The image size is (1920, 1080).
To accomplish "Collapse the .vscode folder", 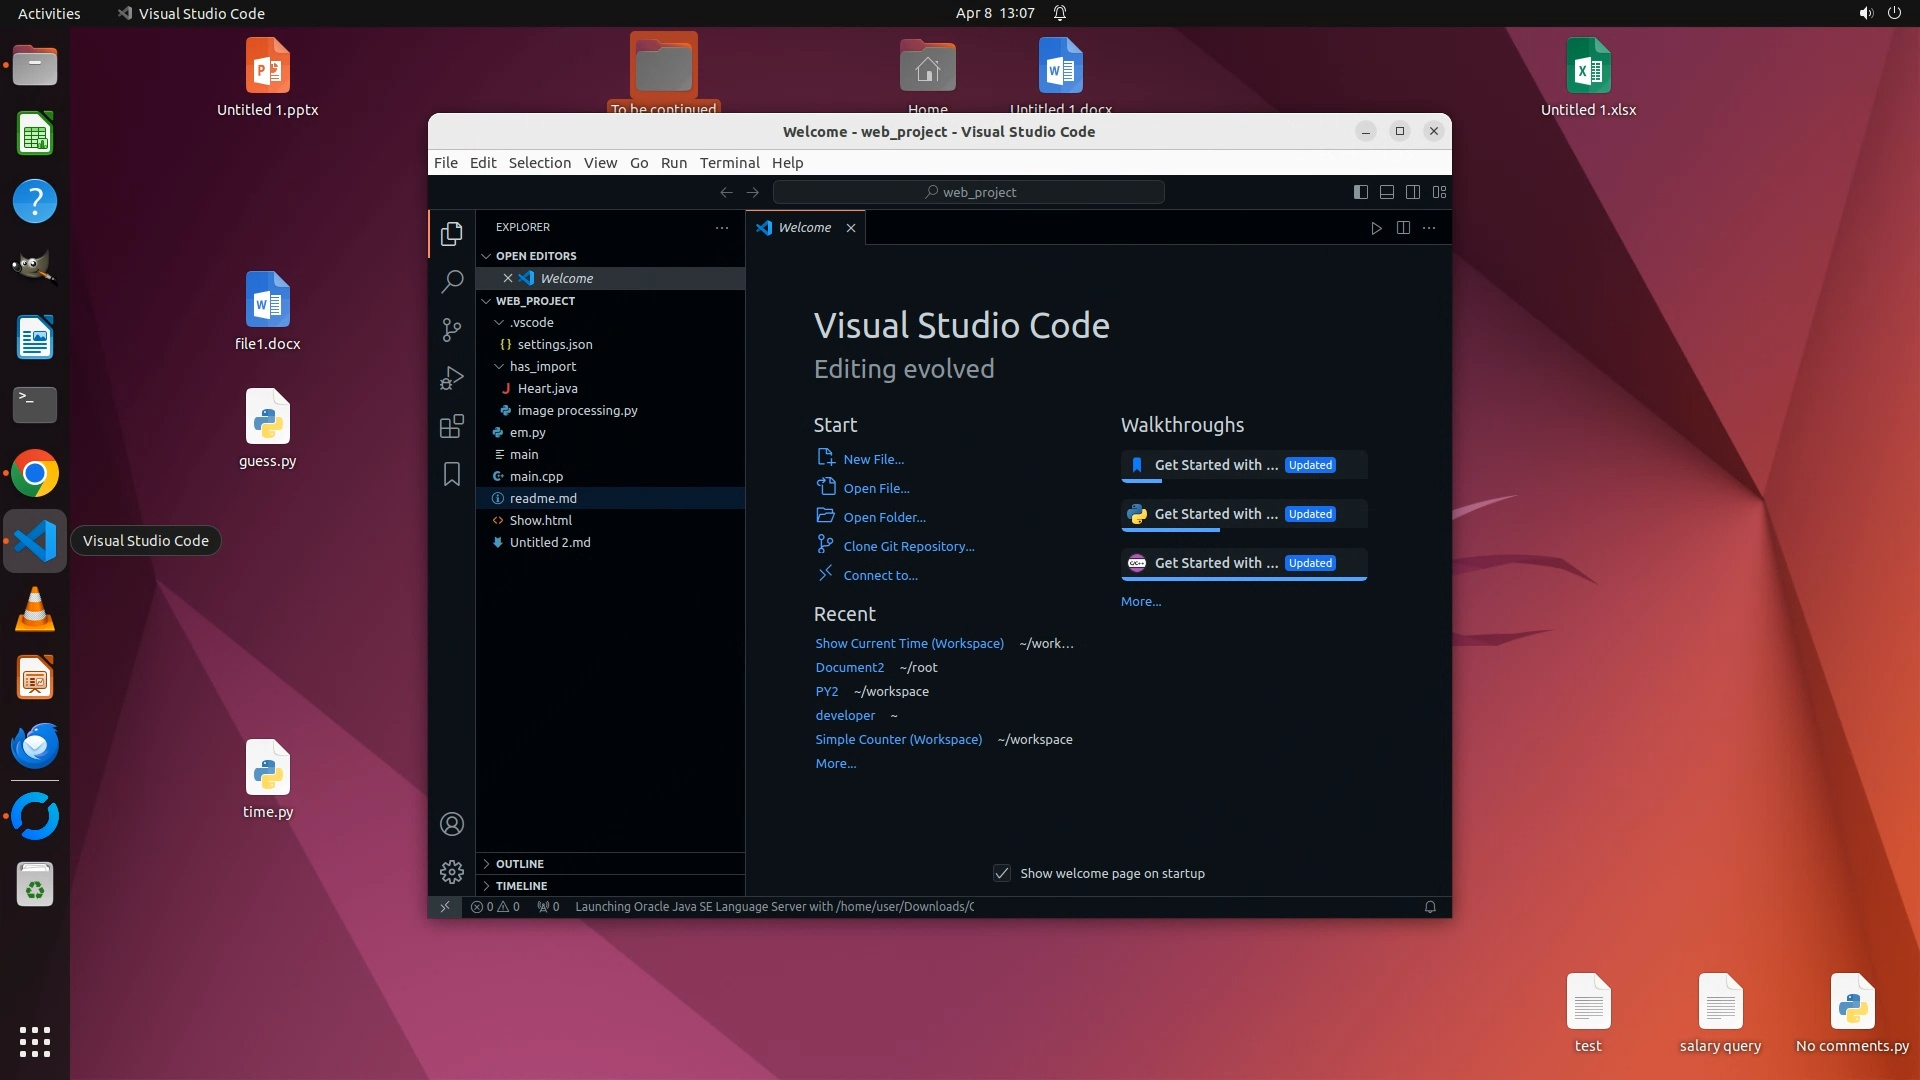I will click(499, 323).
